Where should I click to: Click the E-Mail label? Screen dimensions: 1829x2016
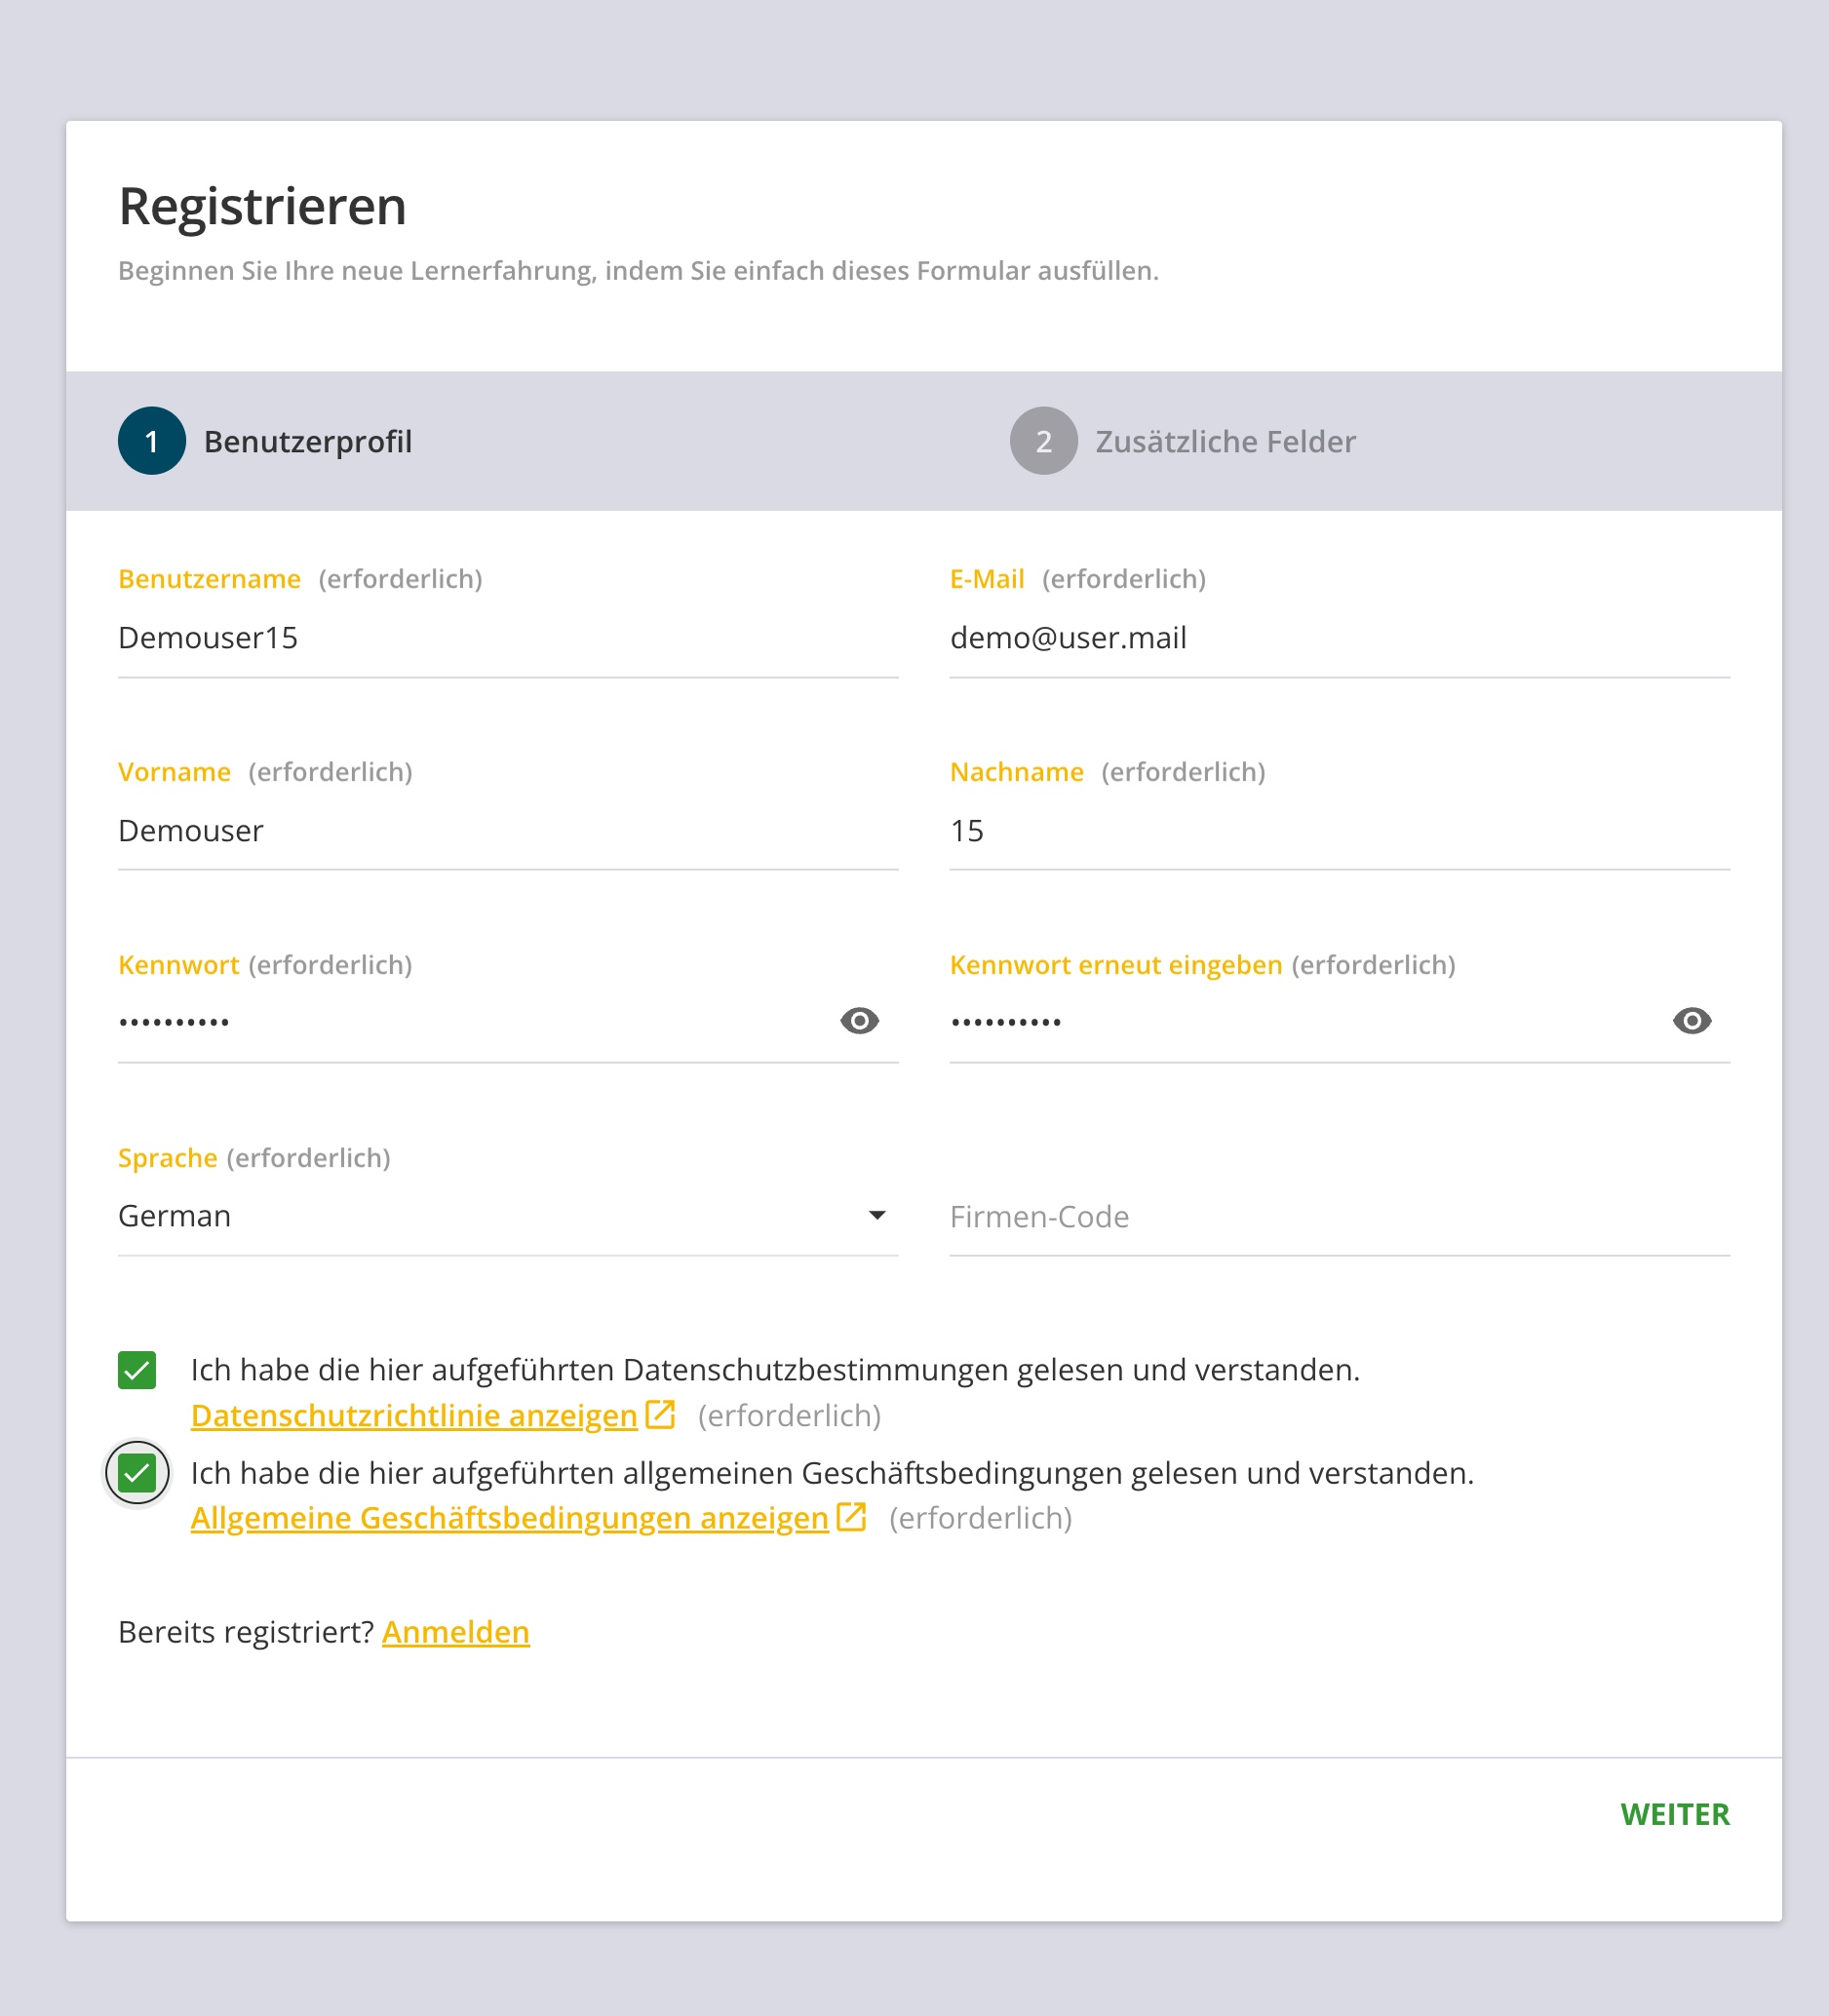tap(987, 579)
